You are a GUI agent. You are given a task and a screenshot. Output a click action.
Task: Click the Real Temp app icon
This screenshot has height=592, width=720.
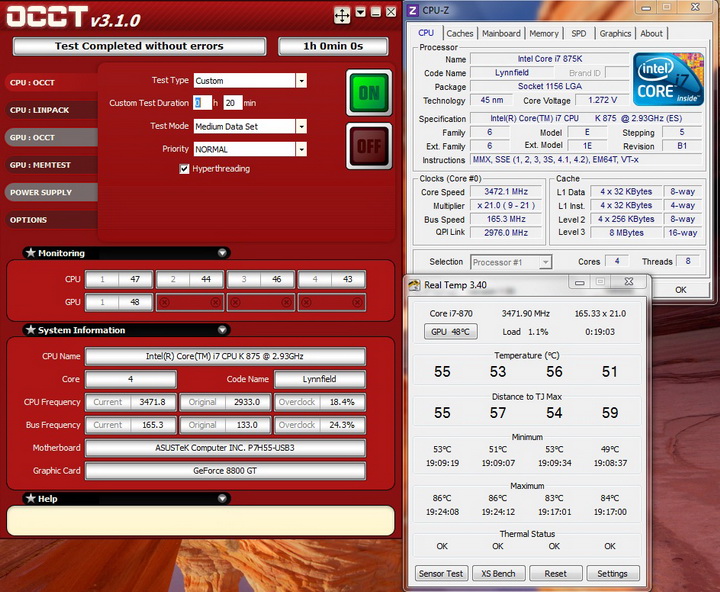[x=414, y=285]
